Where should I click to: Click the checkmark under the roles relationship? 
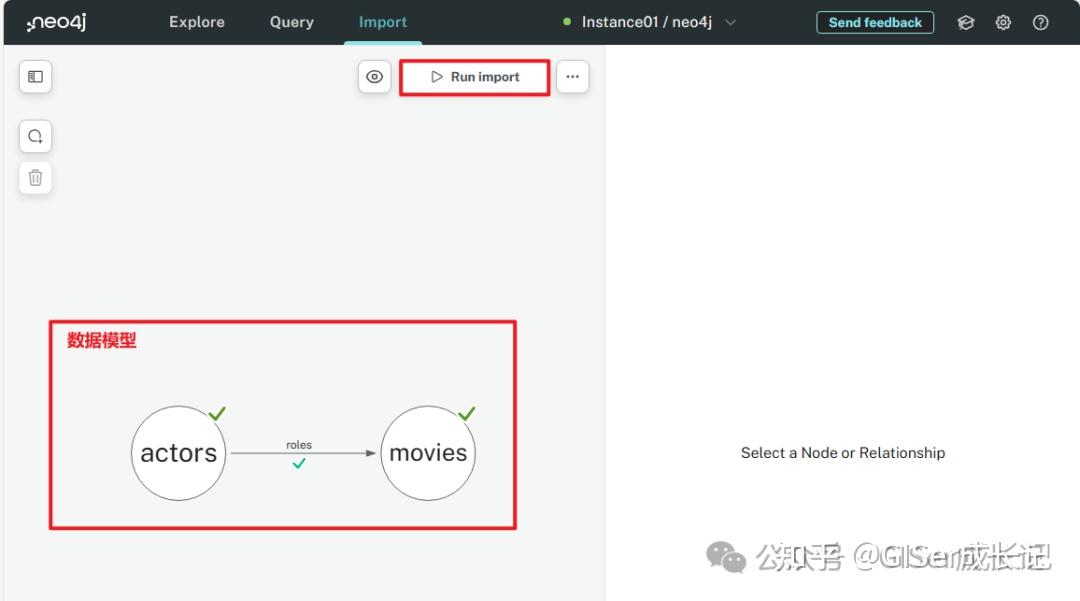tap(298, 463)
